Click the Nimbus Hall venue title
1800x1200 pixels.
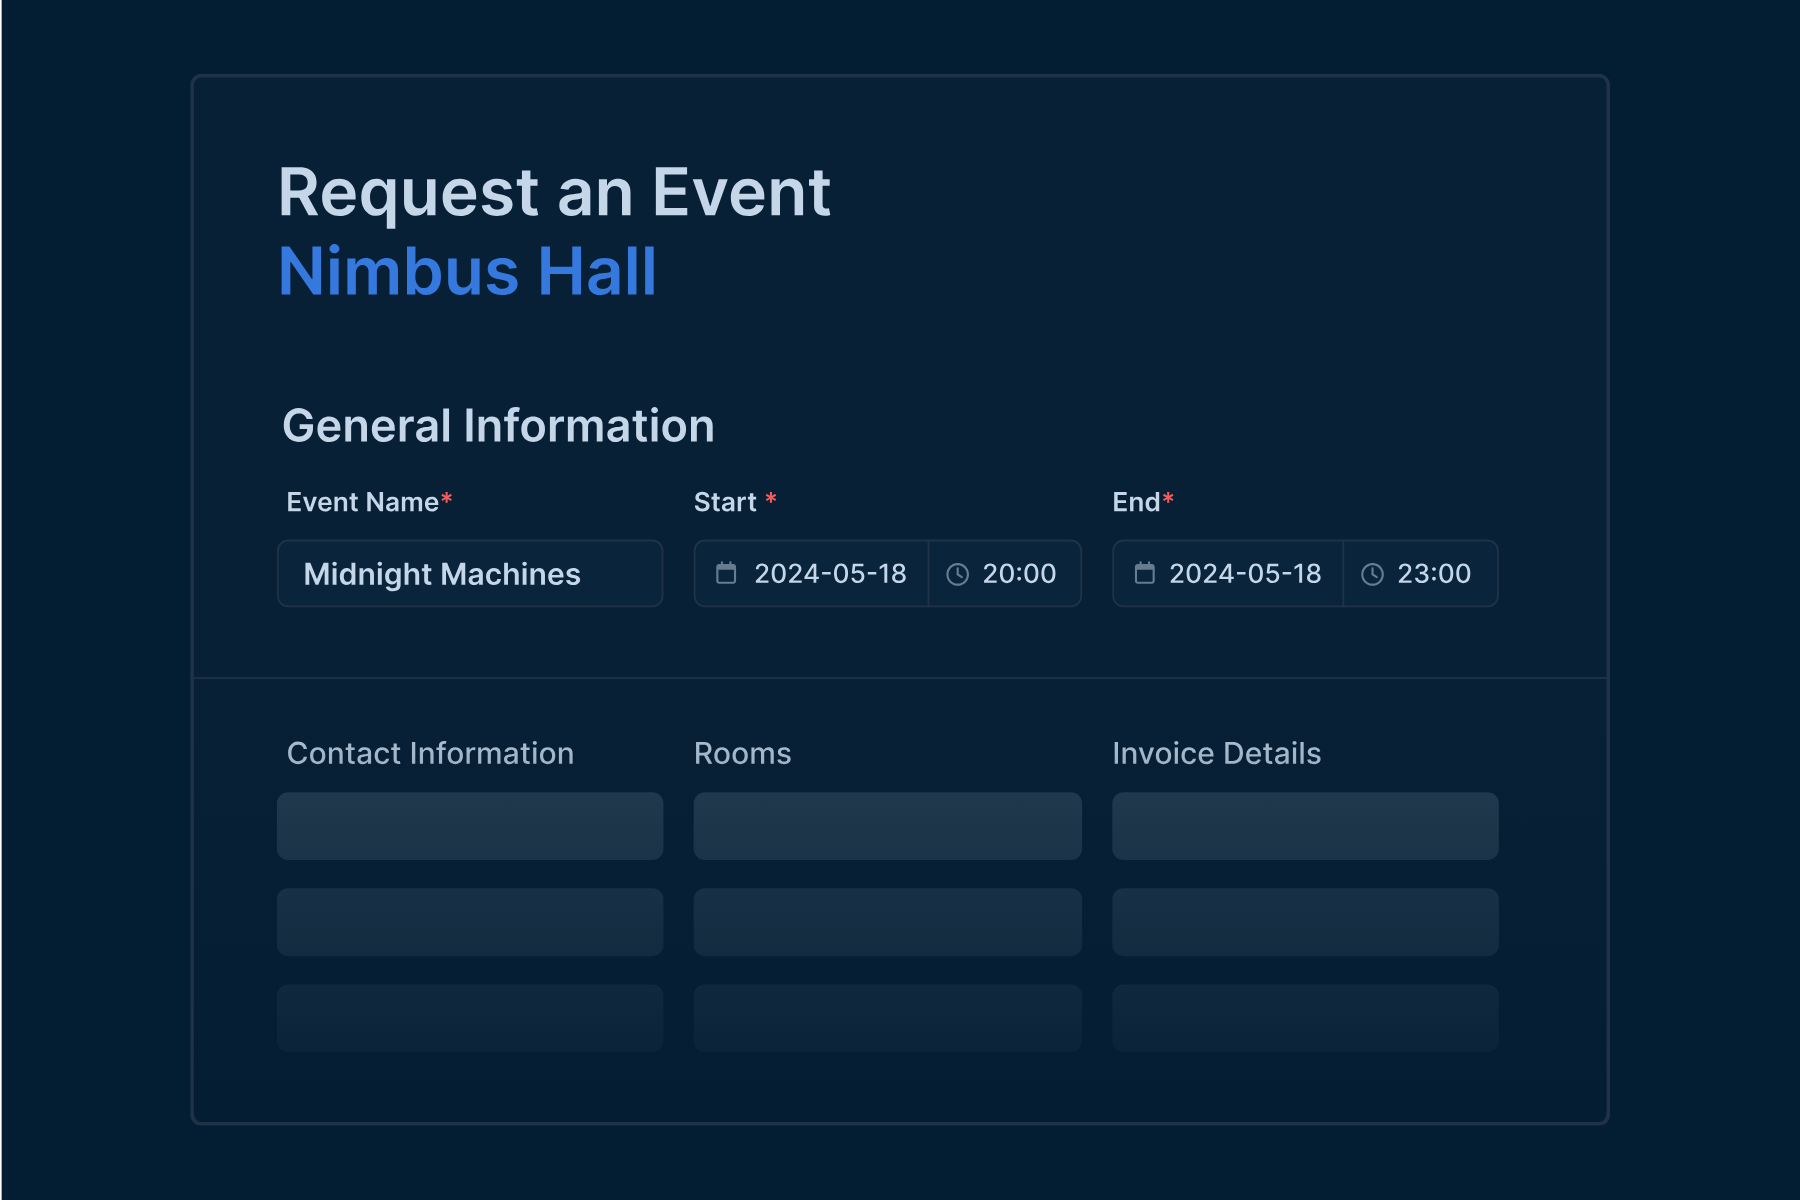[x=467, y=271]
